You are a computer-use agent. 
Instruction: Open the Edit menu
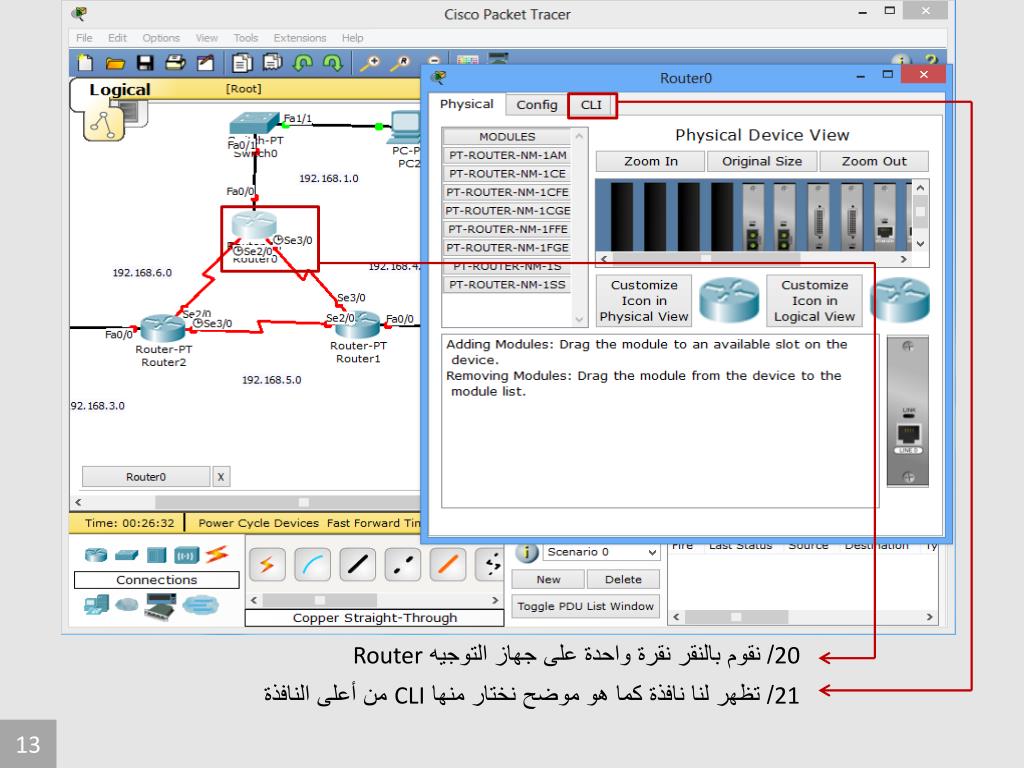click(x=117, y=38)
